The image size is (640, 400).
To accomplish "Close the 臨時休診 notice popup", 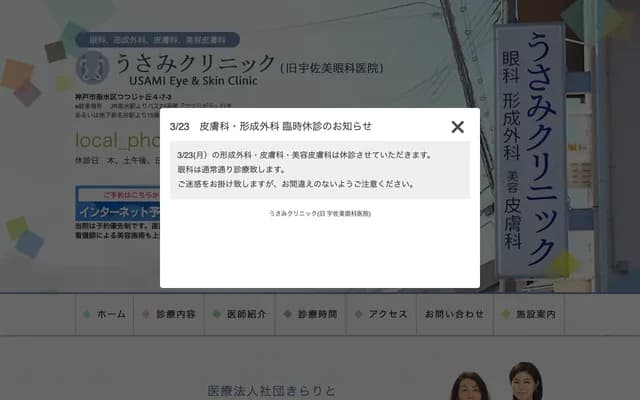I will pos(457,127).
